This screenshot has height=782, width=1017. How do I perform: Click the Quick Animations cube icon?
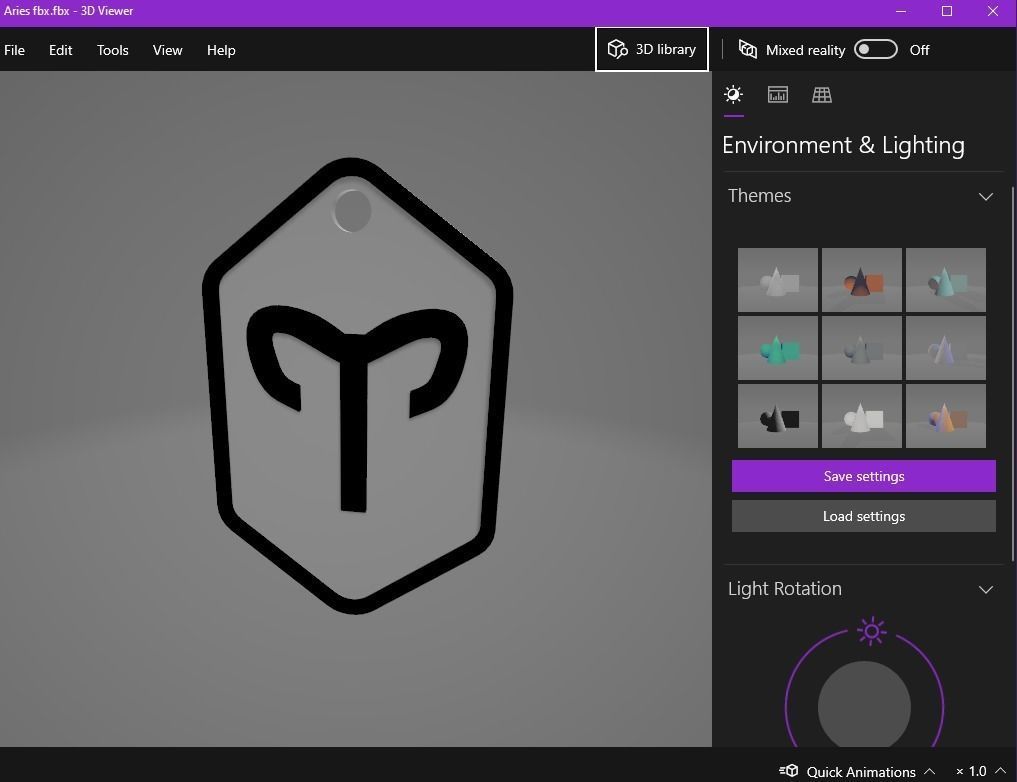[789, 771]
